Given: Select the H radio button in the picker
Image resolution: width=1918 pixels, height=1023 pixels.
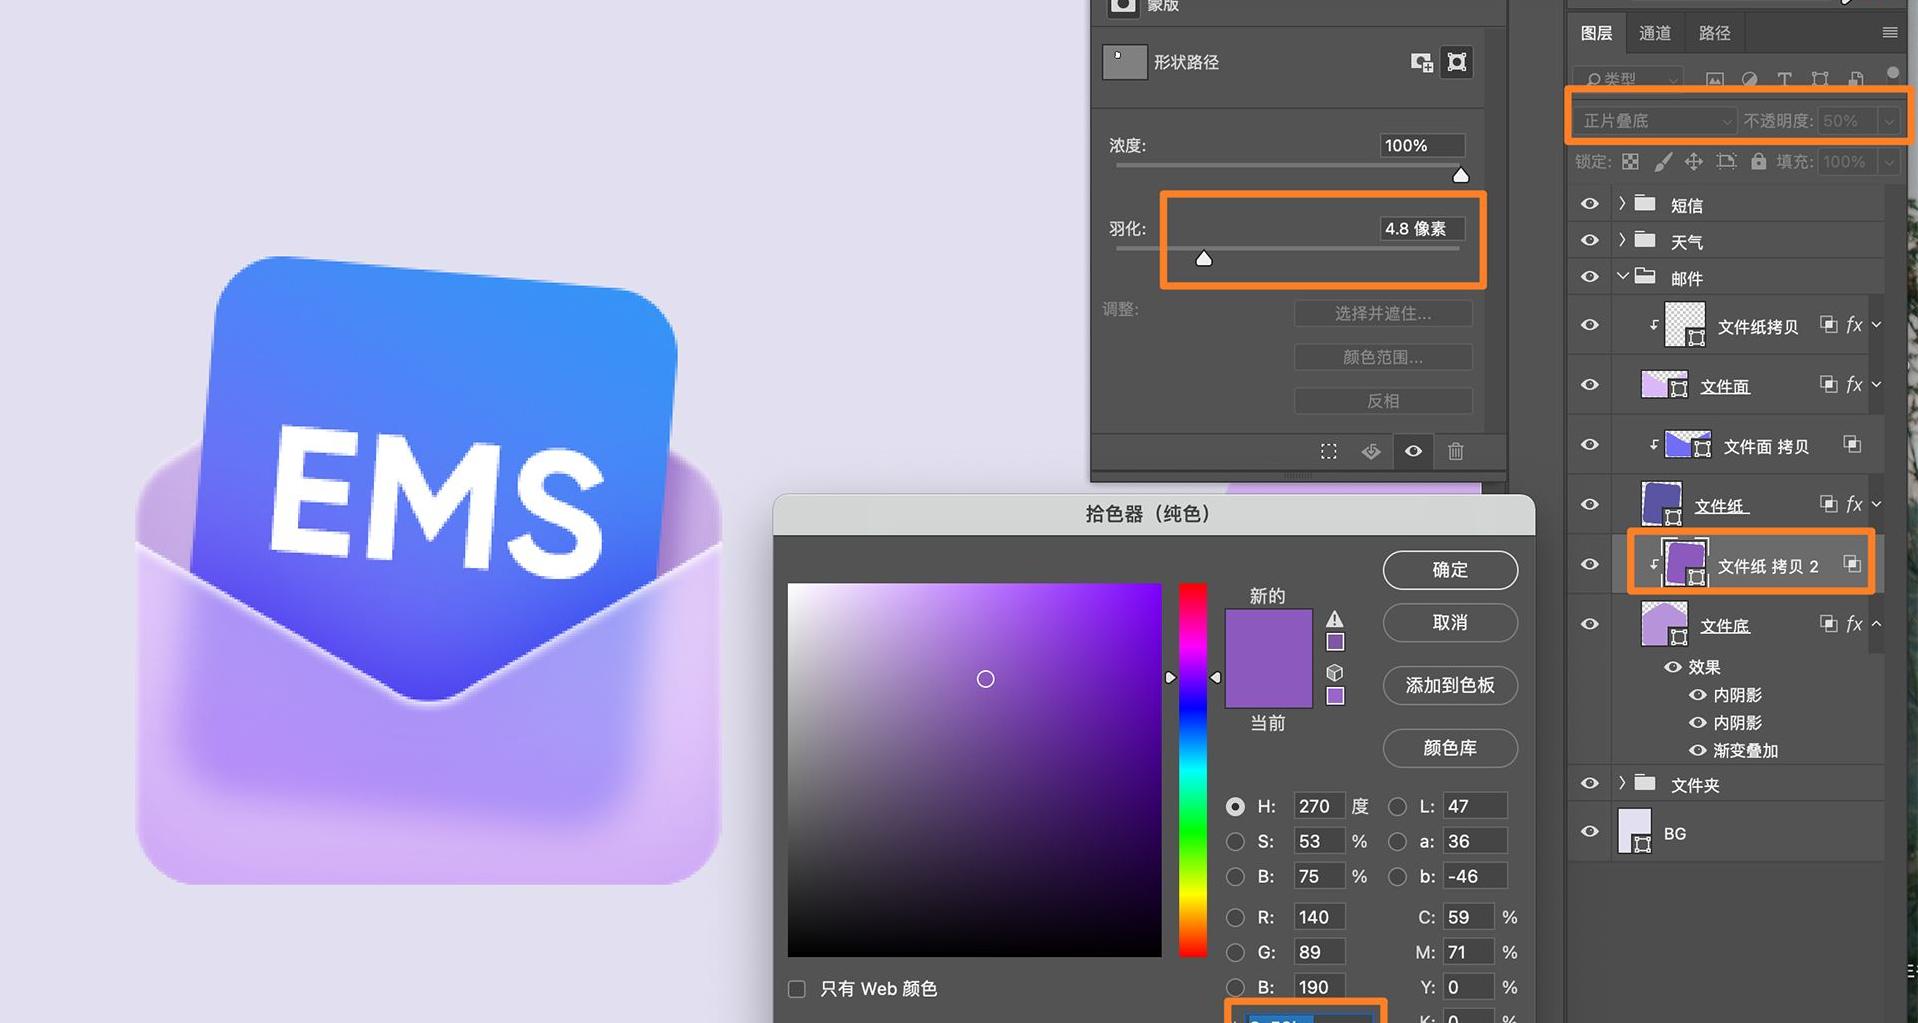Looking at the screenshot, I should point(1236,805).
